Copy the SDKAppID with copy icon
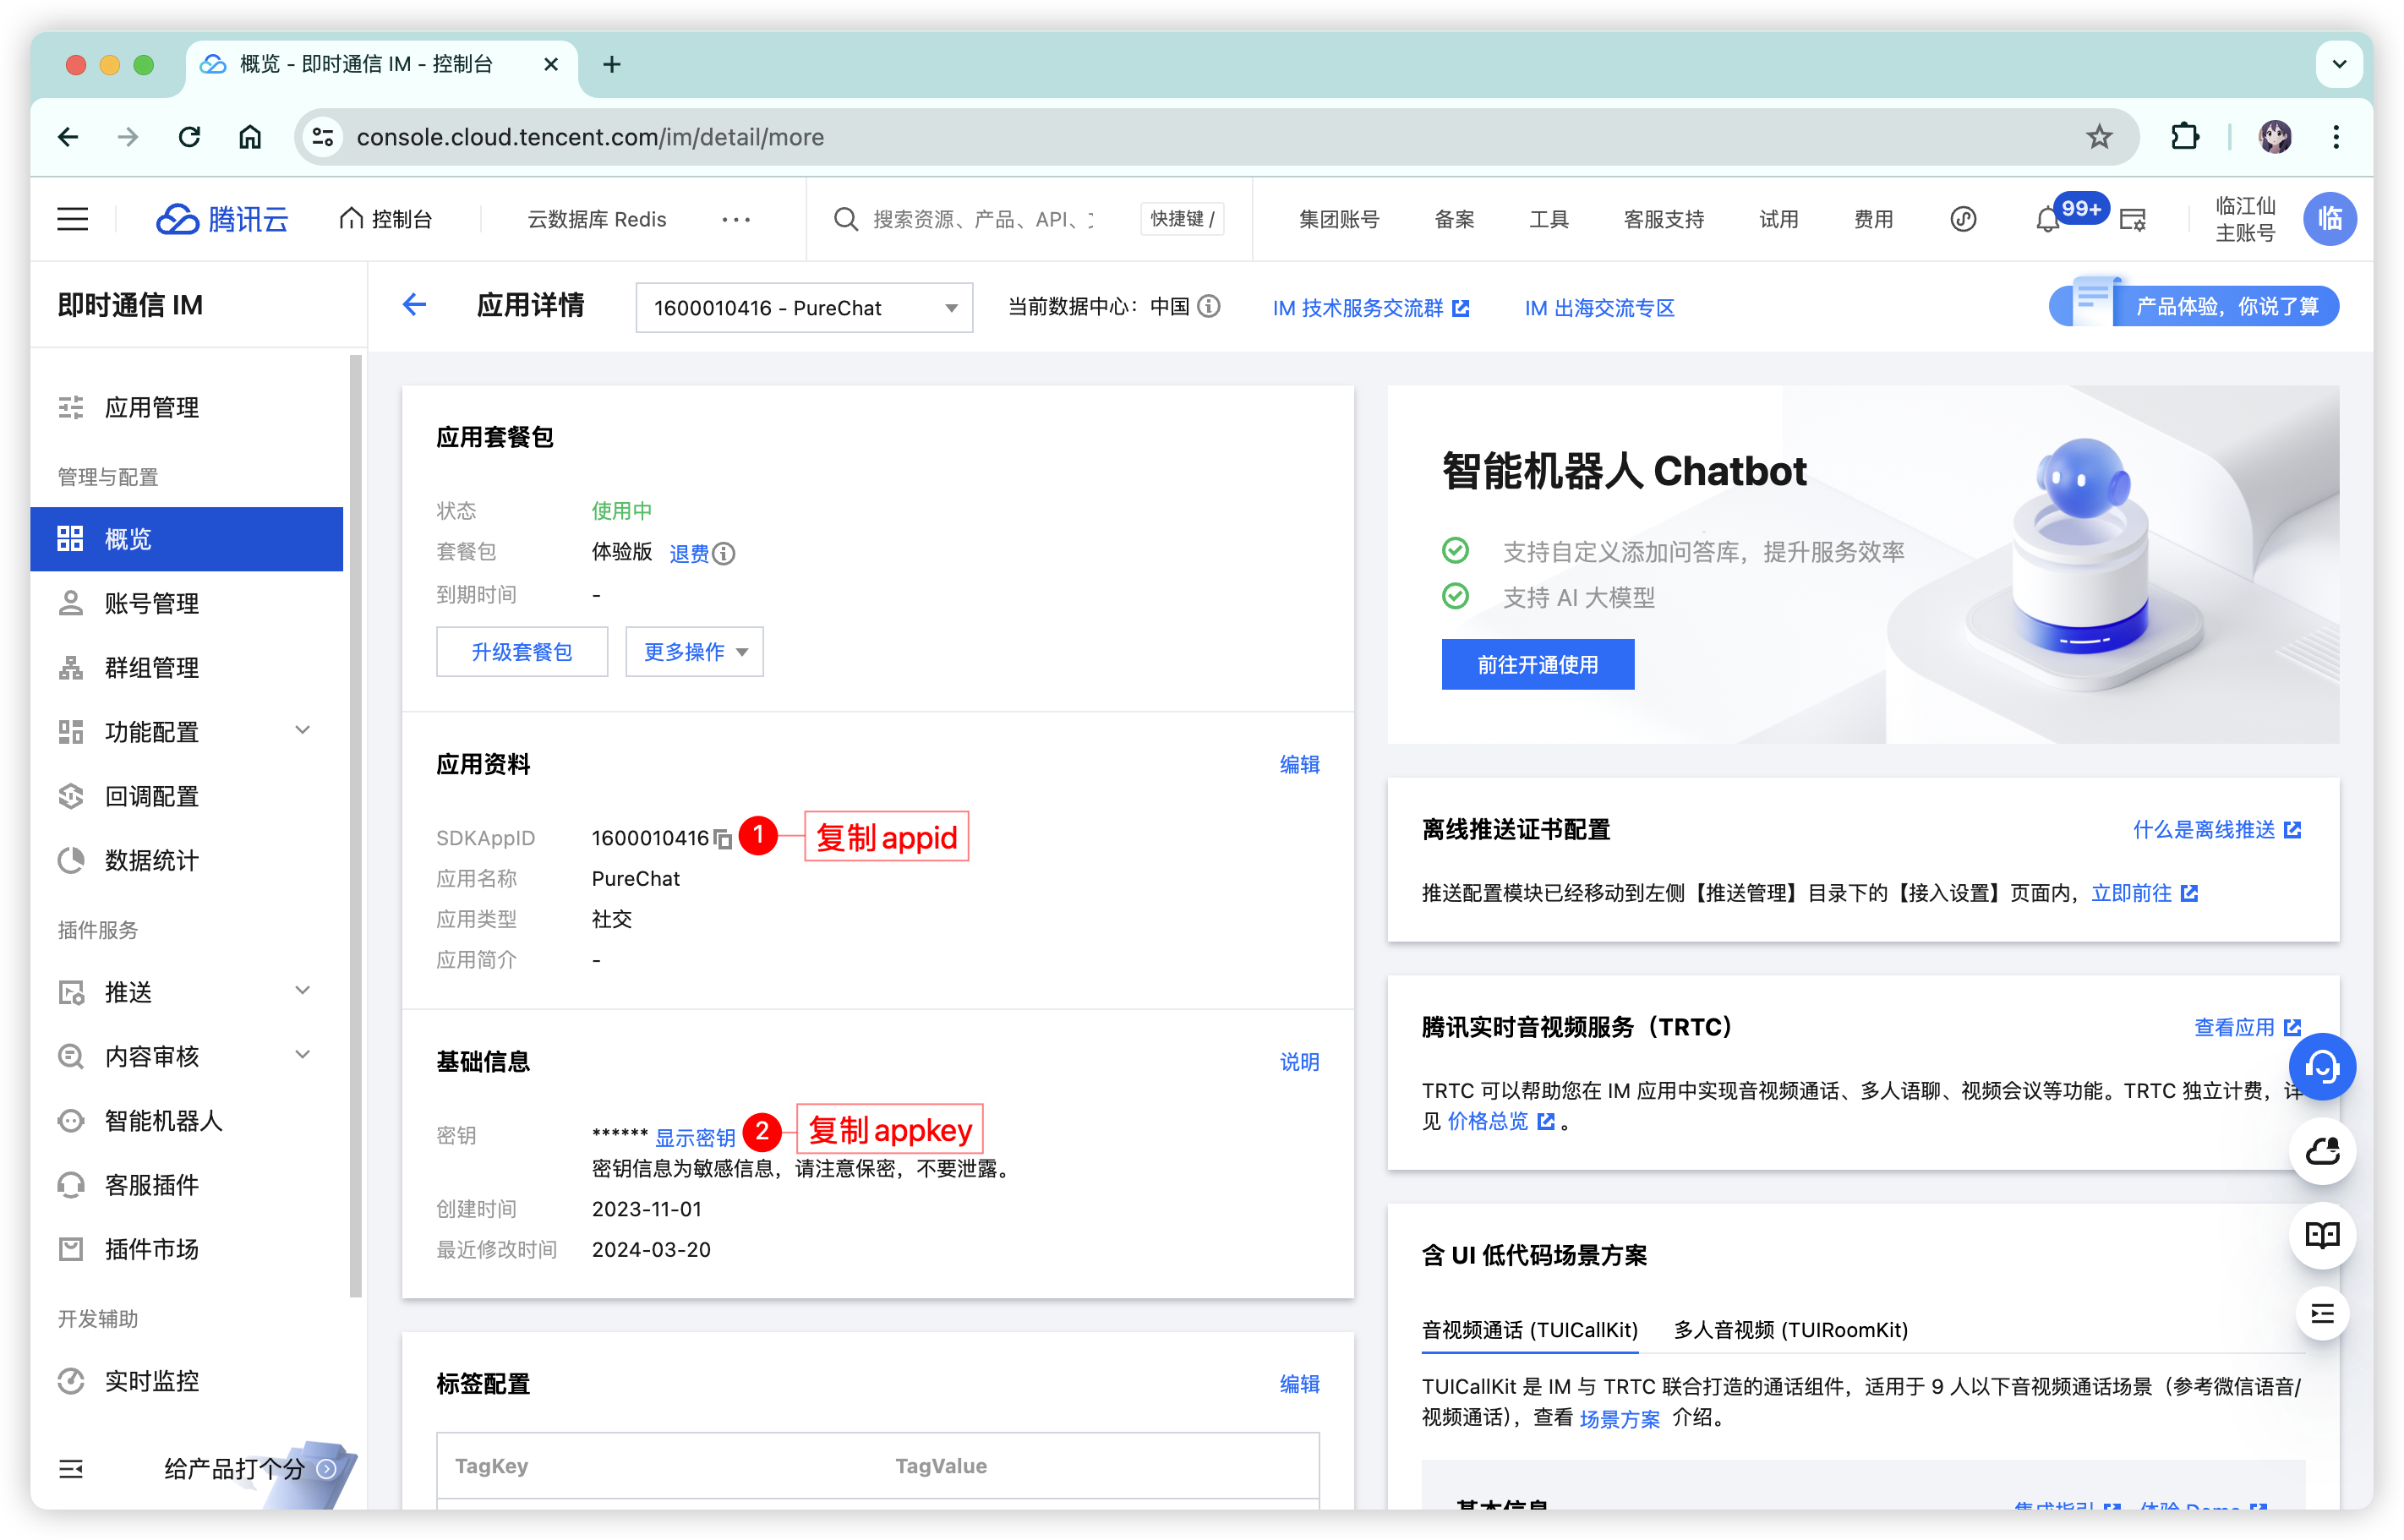This screenshot has width=2404, height=1540. (722, 838)
